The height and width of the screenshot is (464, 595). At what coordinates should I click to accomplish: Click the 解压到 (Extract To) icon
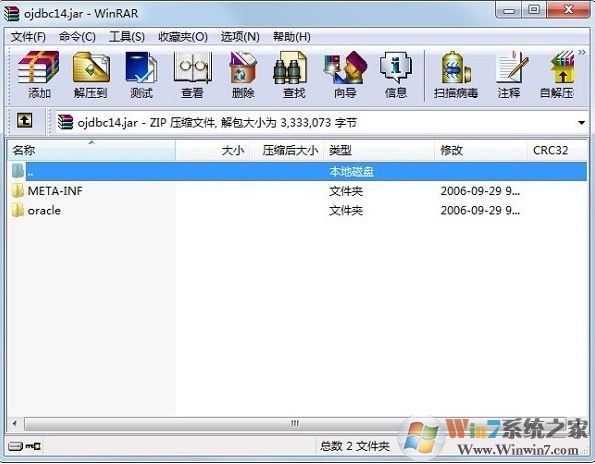click(x=91, y=74)
